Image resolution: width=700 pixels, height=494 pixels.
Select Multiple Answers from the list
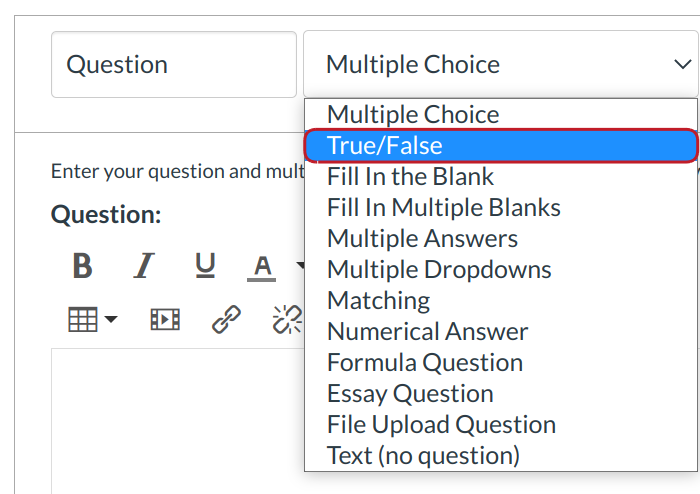point(422,239)
